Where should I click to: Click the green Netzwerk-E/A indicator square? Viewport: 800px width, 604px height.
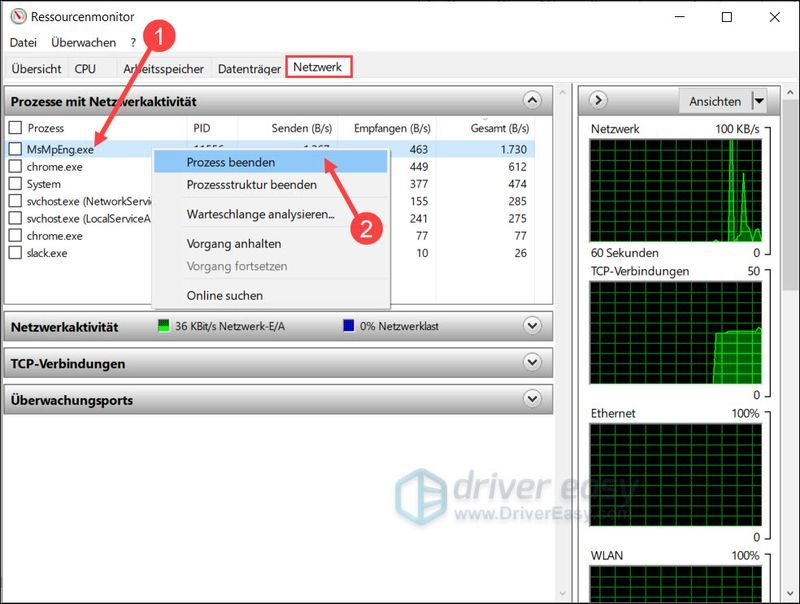[x=163, y=326]
